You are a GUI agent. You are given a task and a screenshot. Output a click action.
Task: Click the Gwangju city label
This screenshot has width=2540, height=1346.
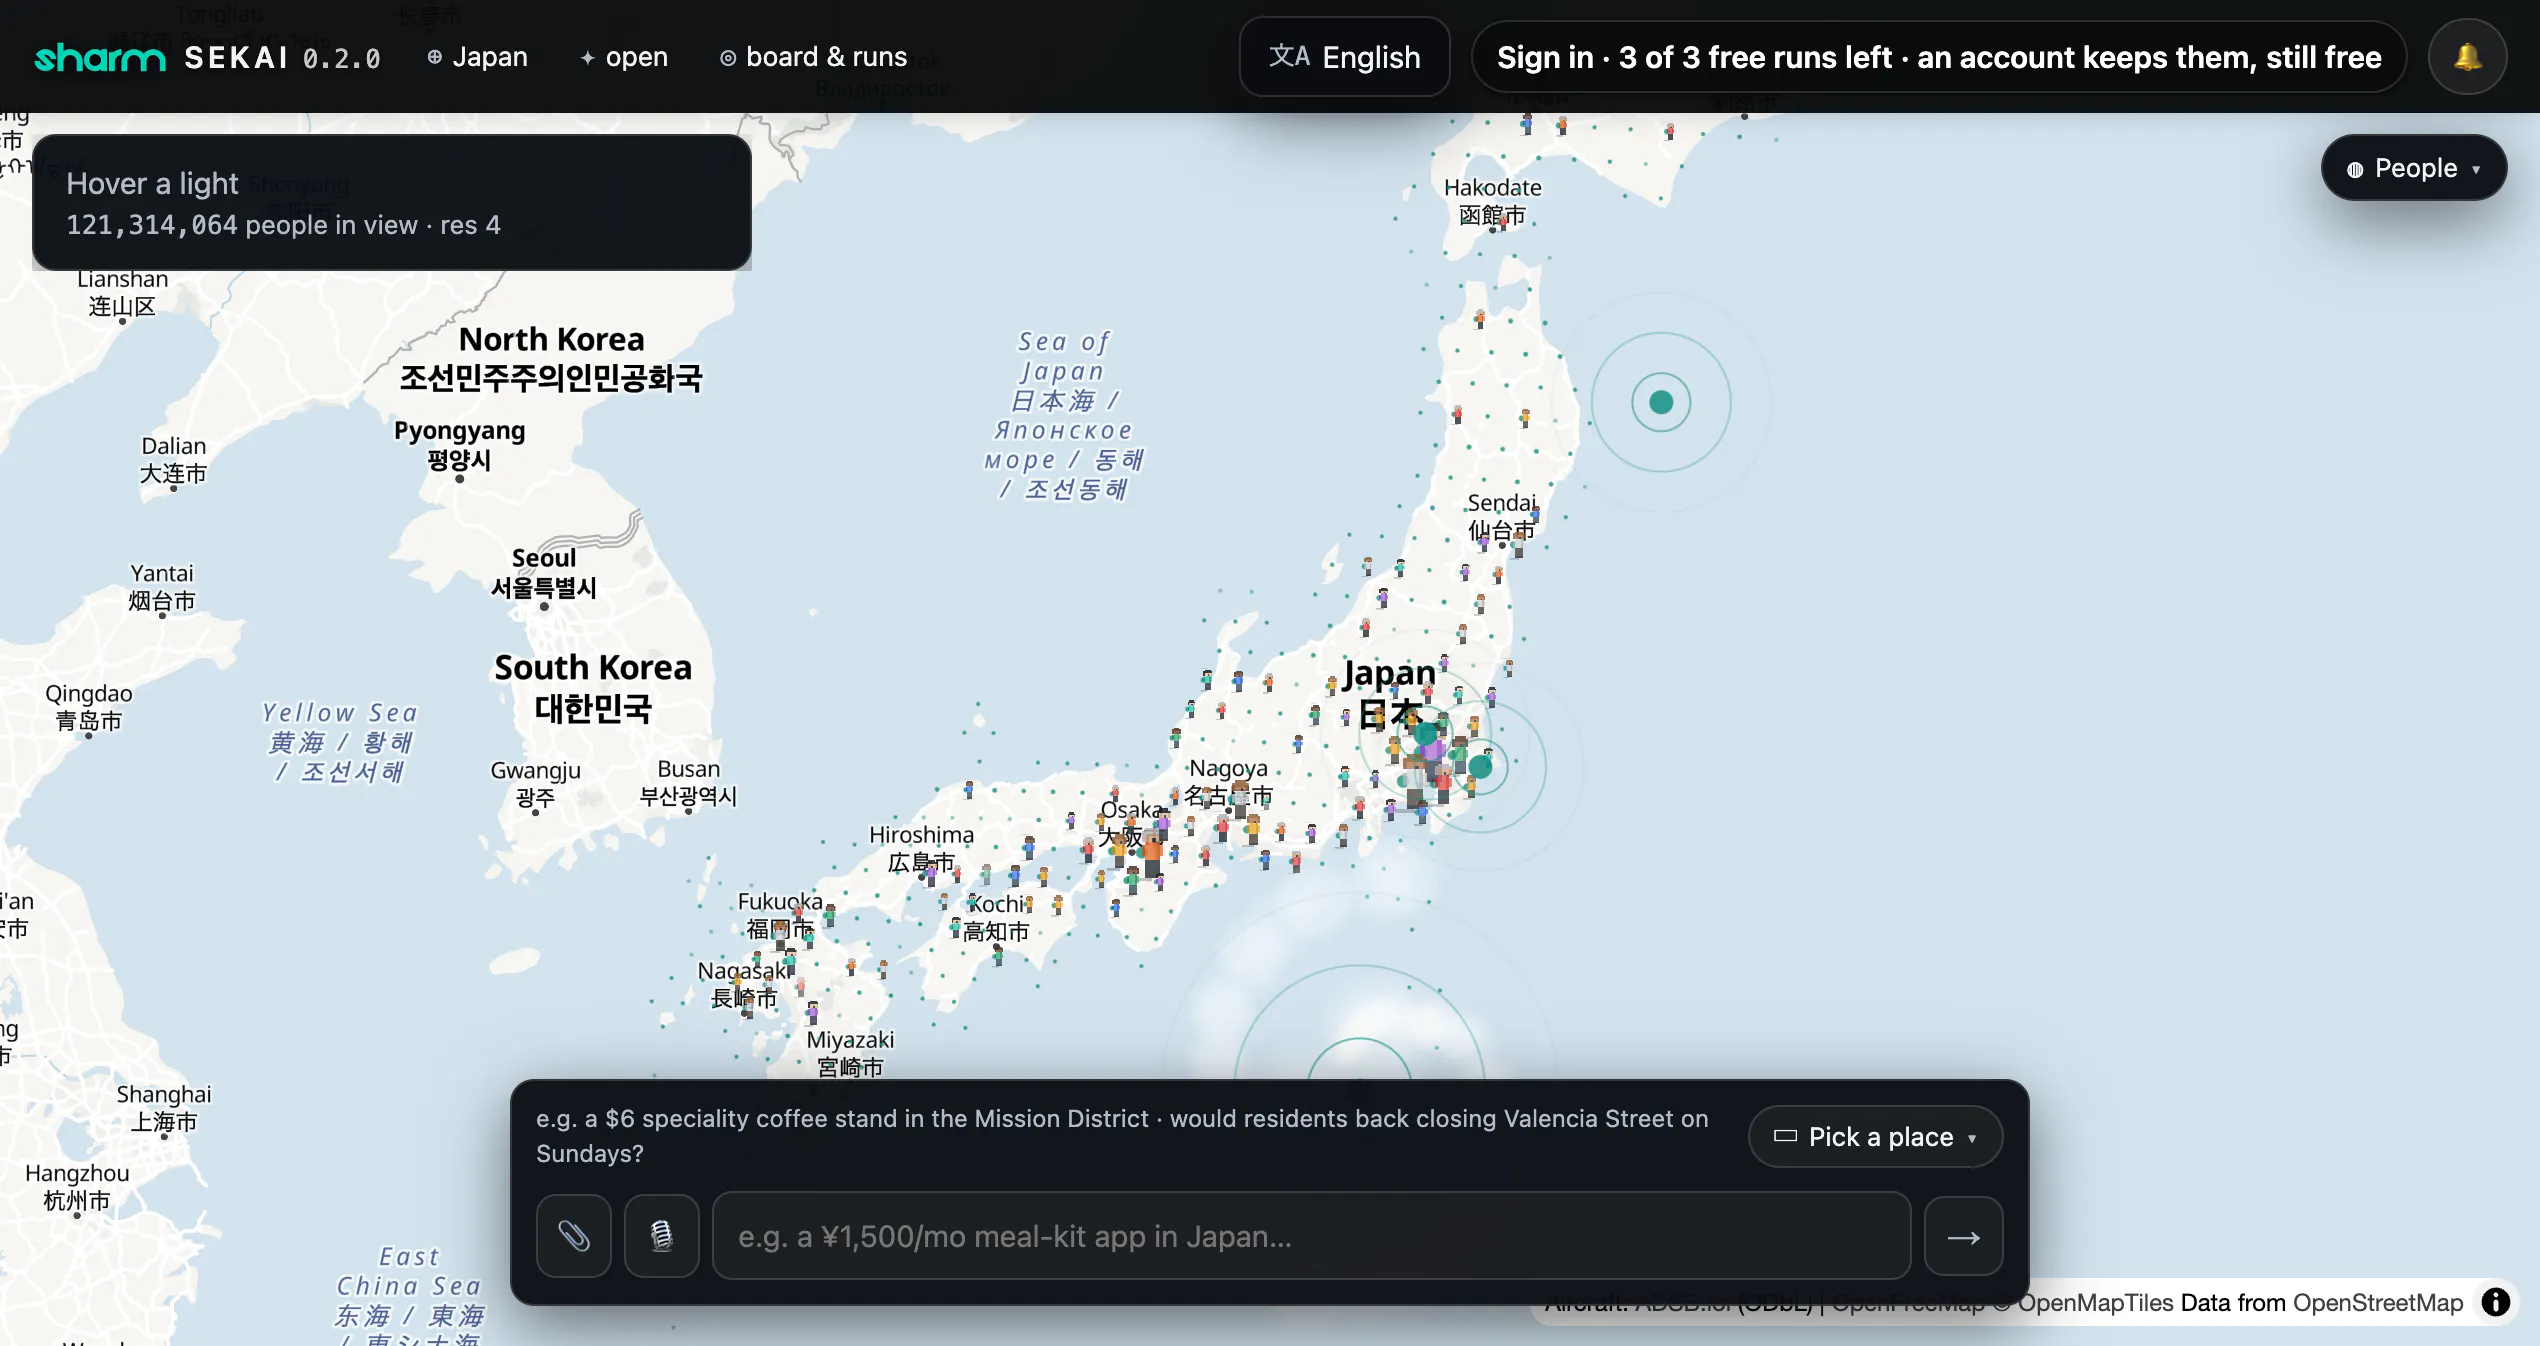coord(535,784)
